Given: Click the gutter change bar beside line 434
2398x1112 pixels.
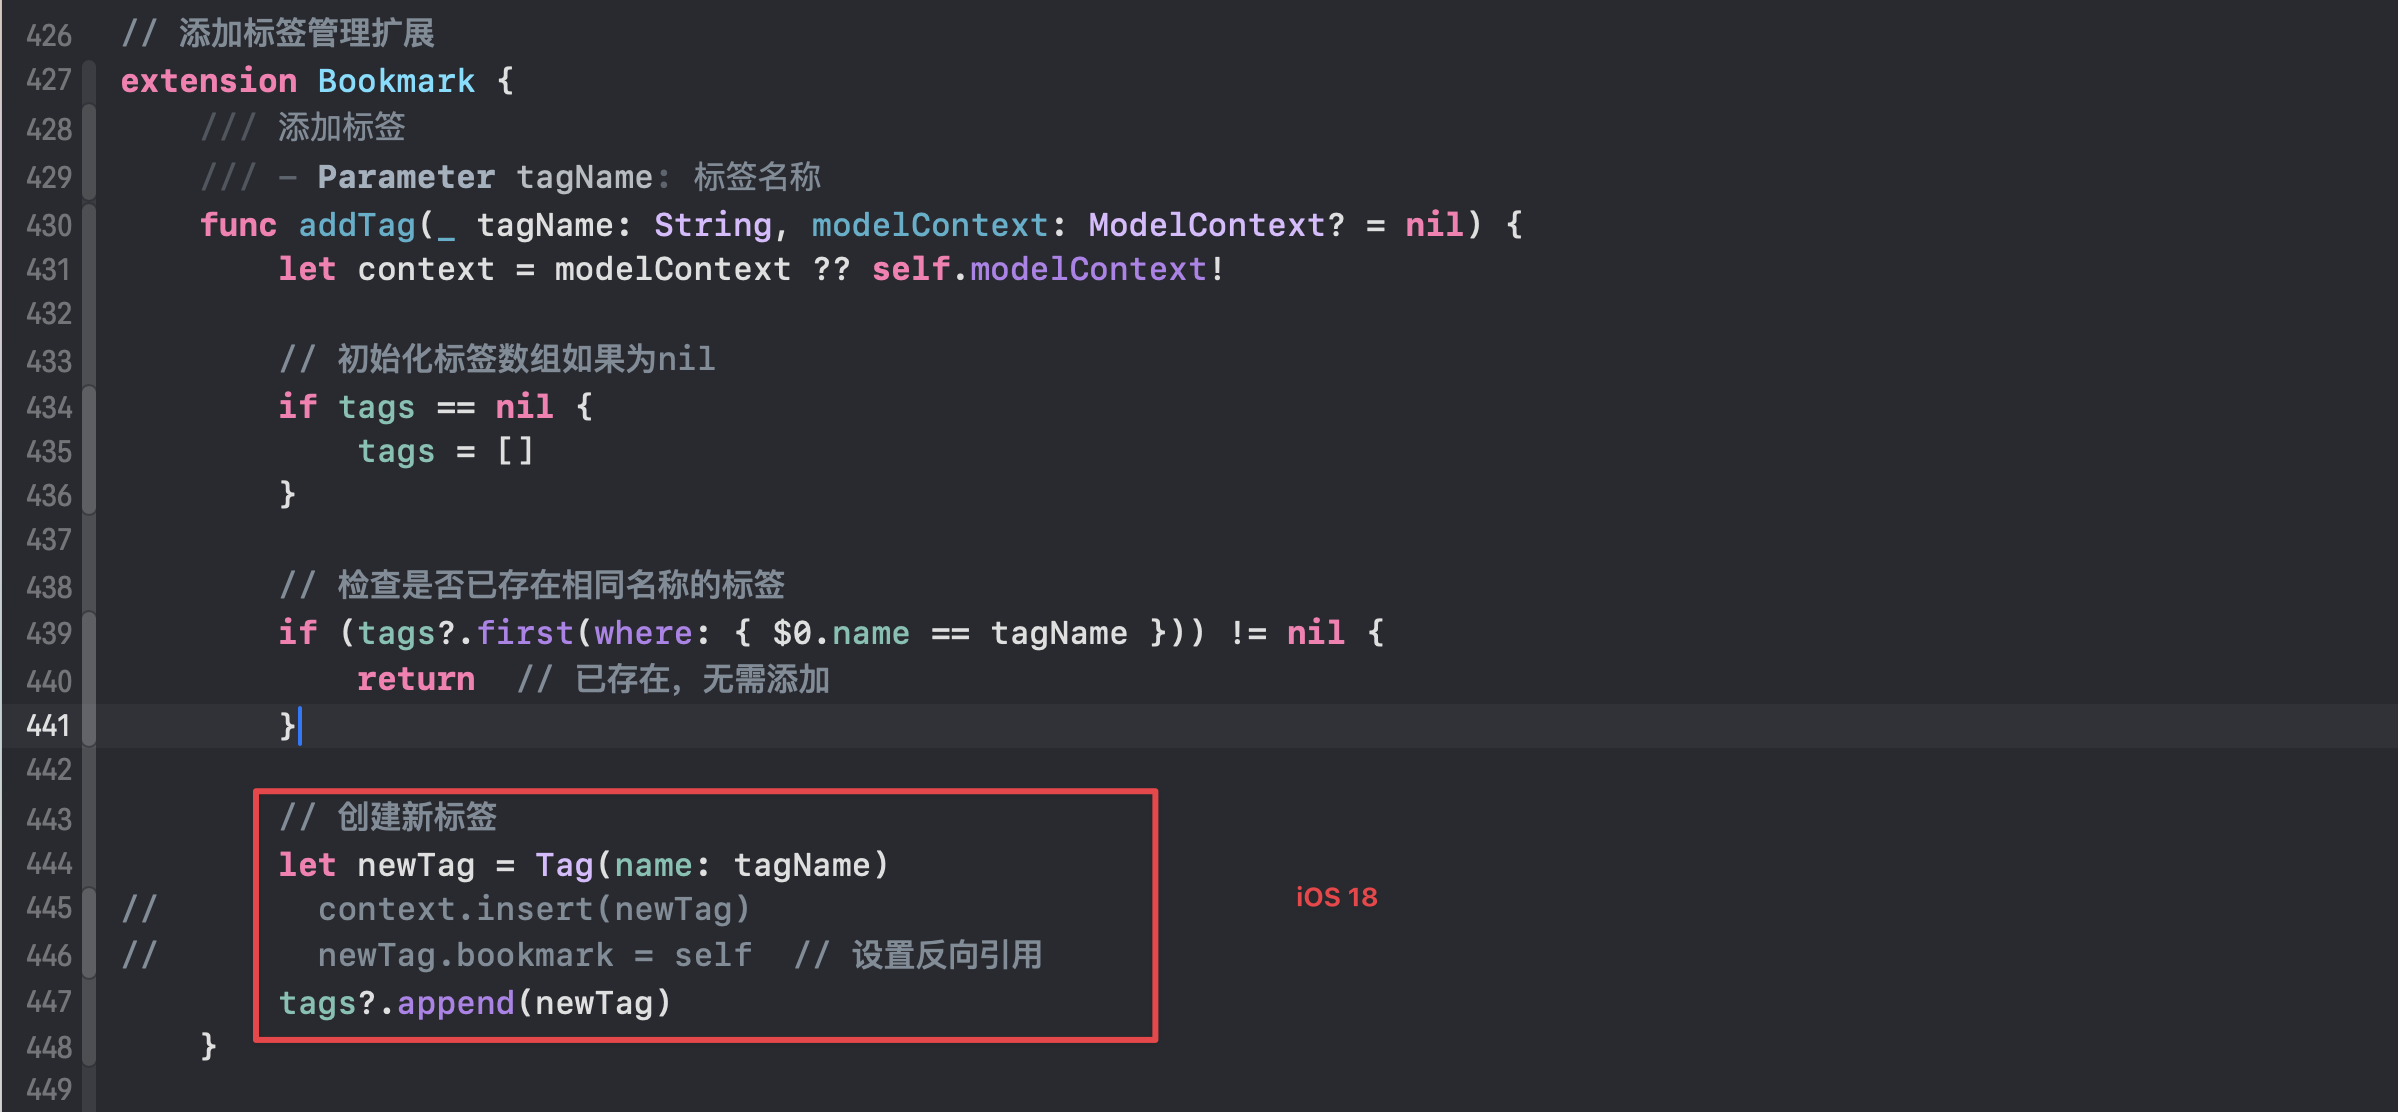Looking at the screenshot, I should [x=89, y=407].
